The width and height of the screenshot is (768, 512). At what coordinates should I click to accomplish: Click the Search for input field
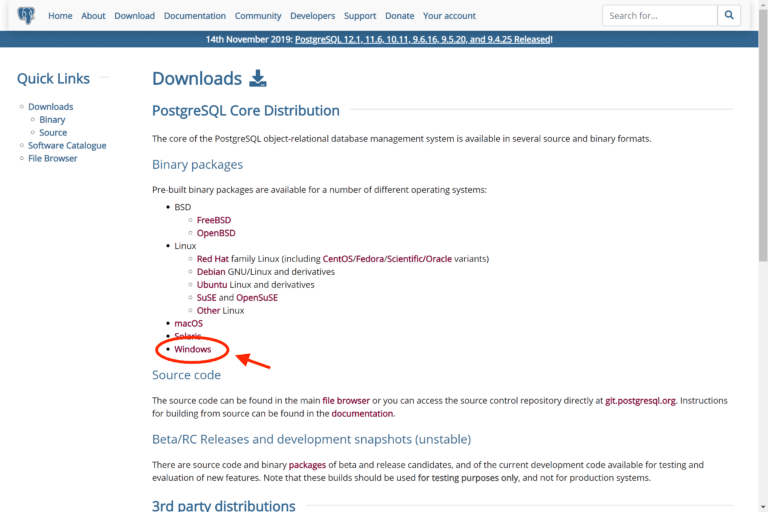659,16
